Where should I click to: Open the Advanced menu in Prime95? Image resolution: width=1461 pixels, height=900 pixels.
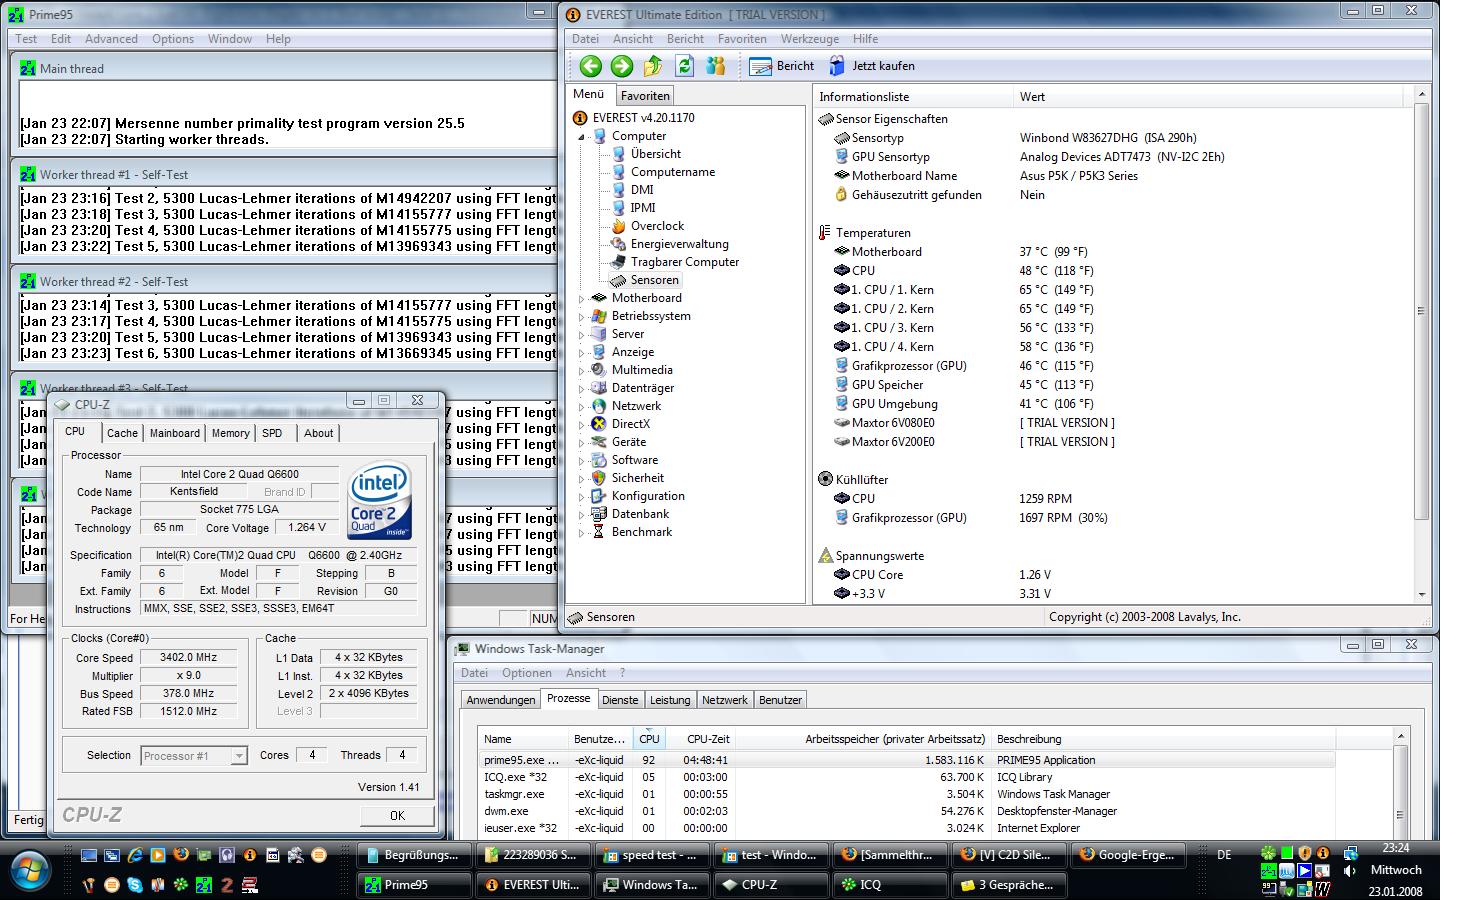point(111,39)
